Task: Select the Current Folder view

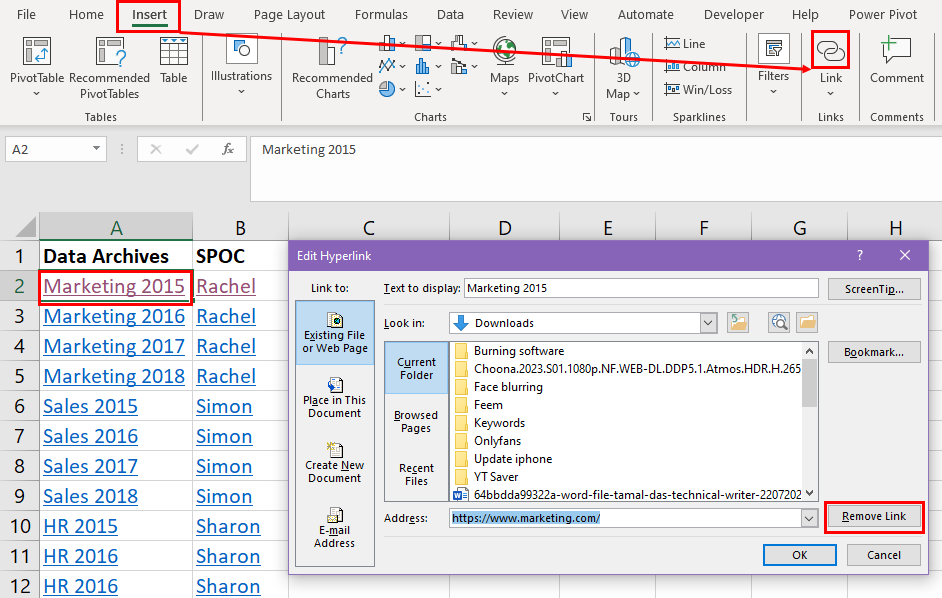Action: [x=416, y=368]
